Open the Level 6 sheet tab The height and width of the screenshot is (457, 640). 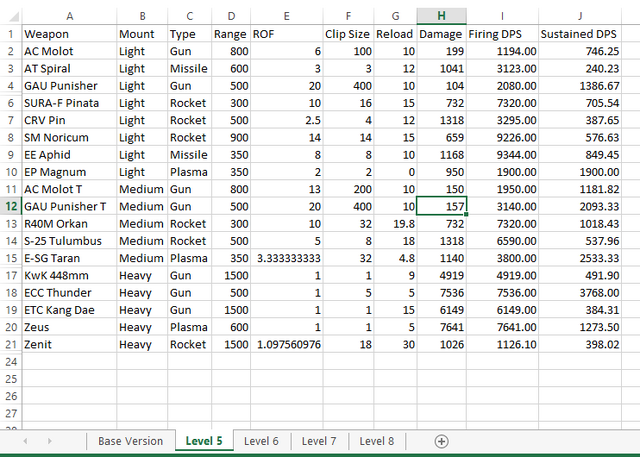(x=261, y=441)
